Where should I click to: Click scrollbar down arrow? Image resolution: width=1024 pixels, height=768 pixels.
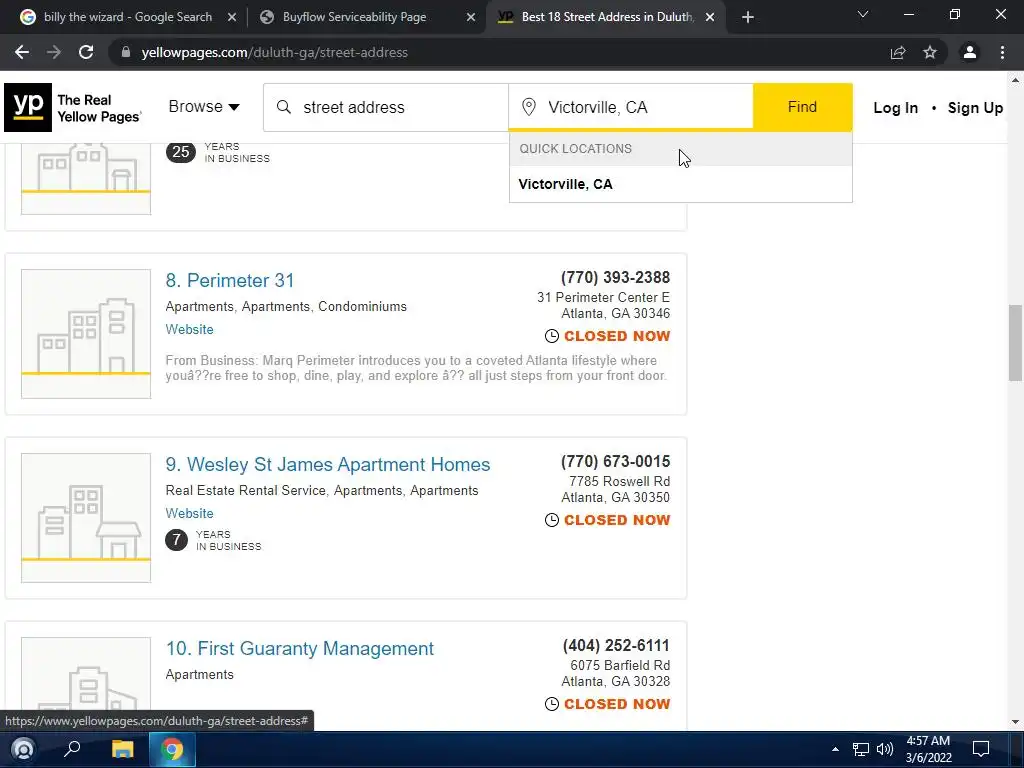pos(1015,722)
